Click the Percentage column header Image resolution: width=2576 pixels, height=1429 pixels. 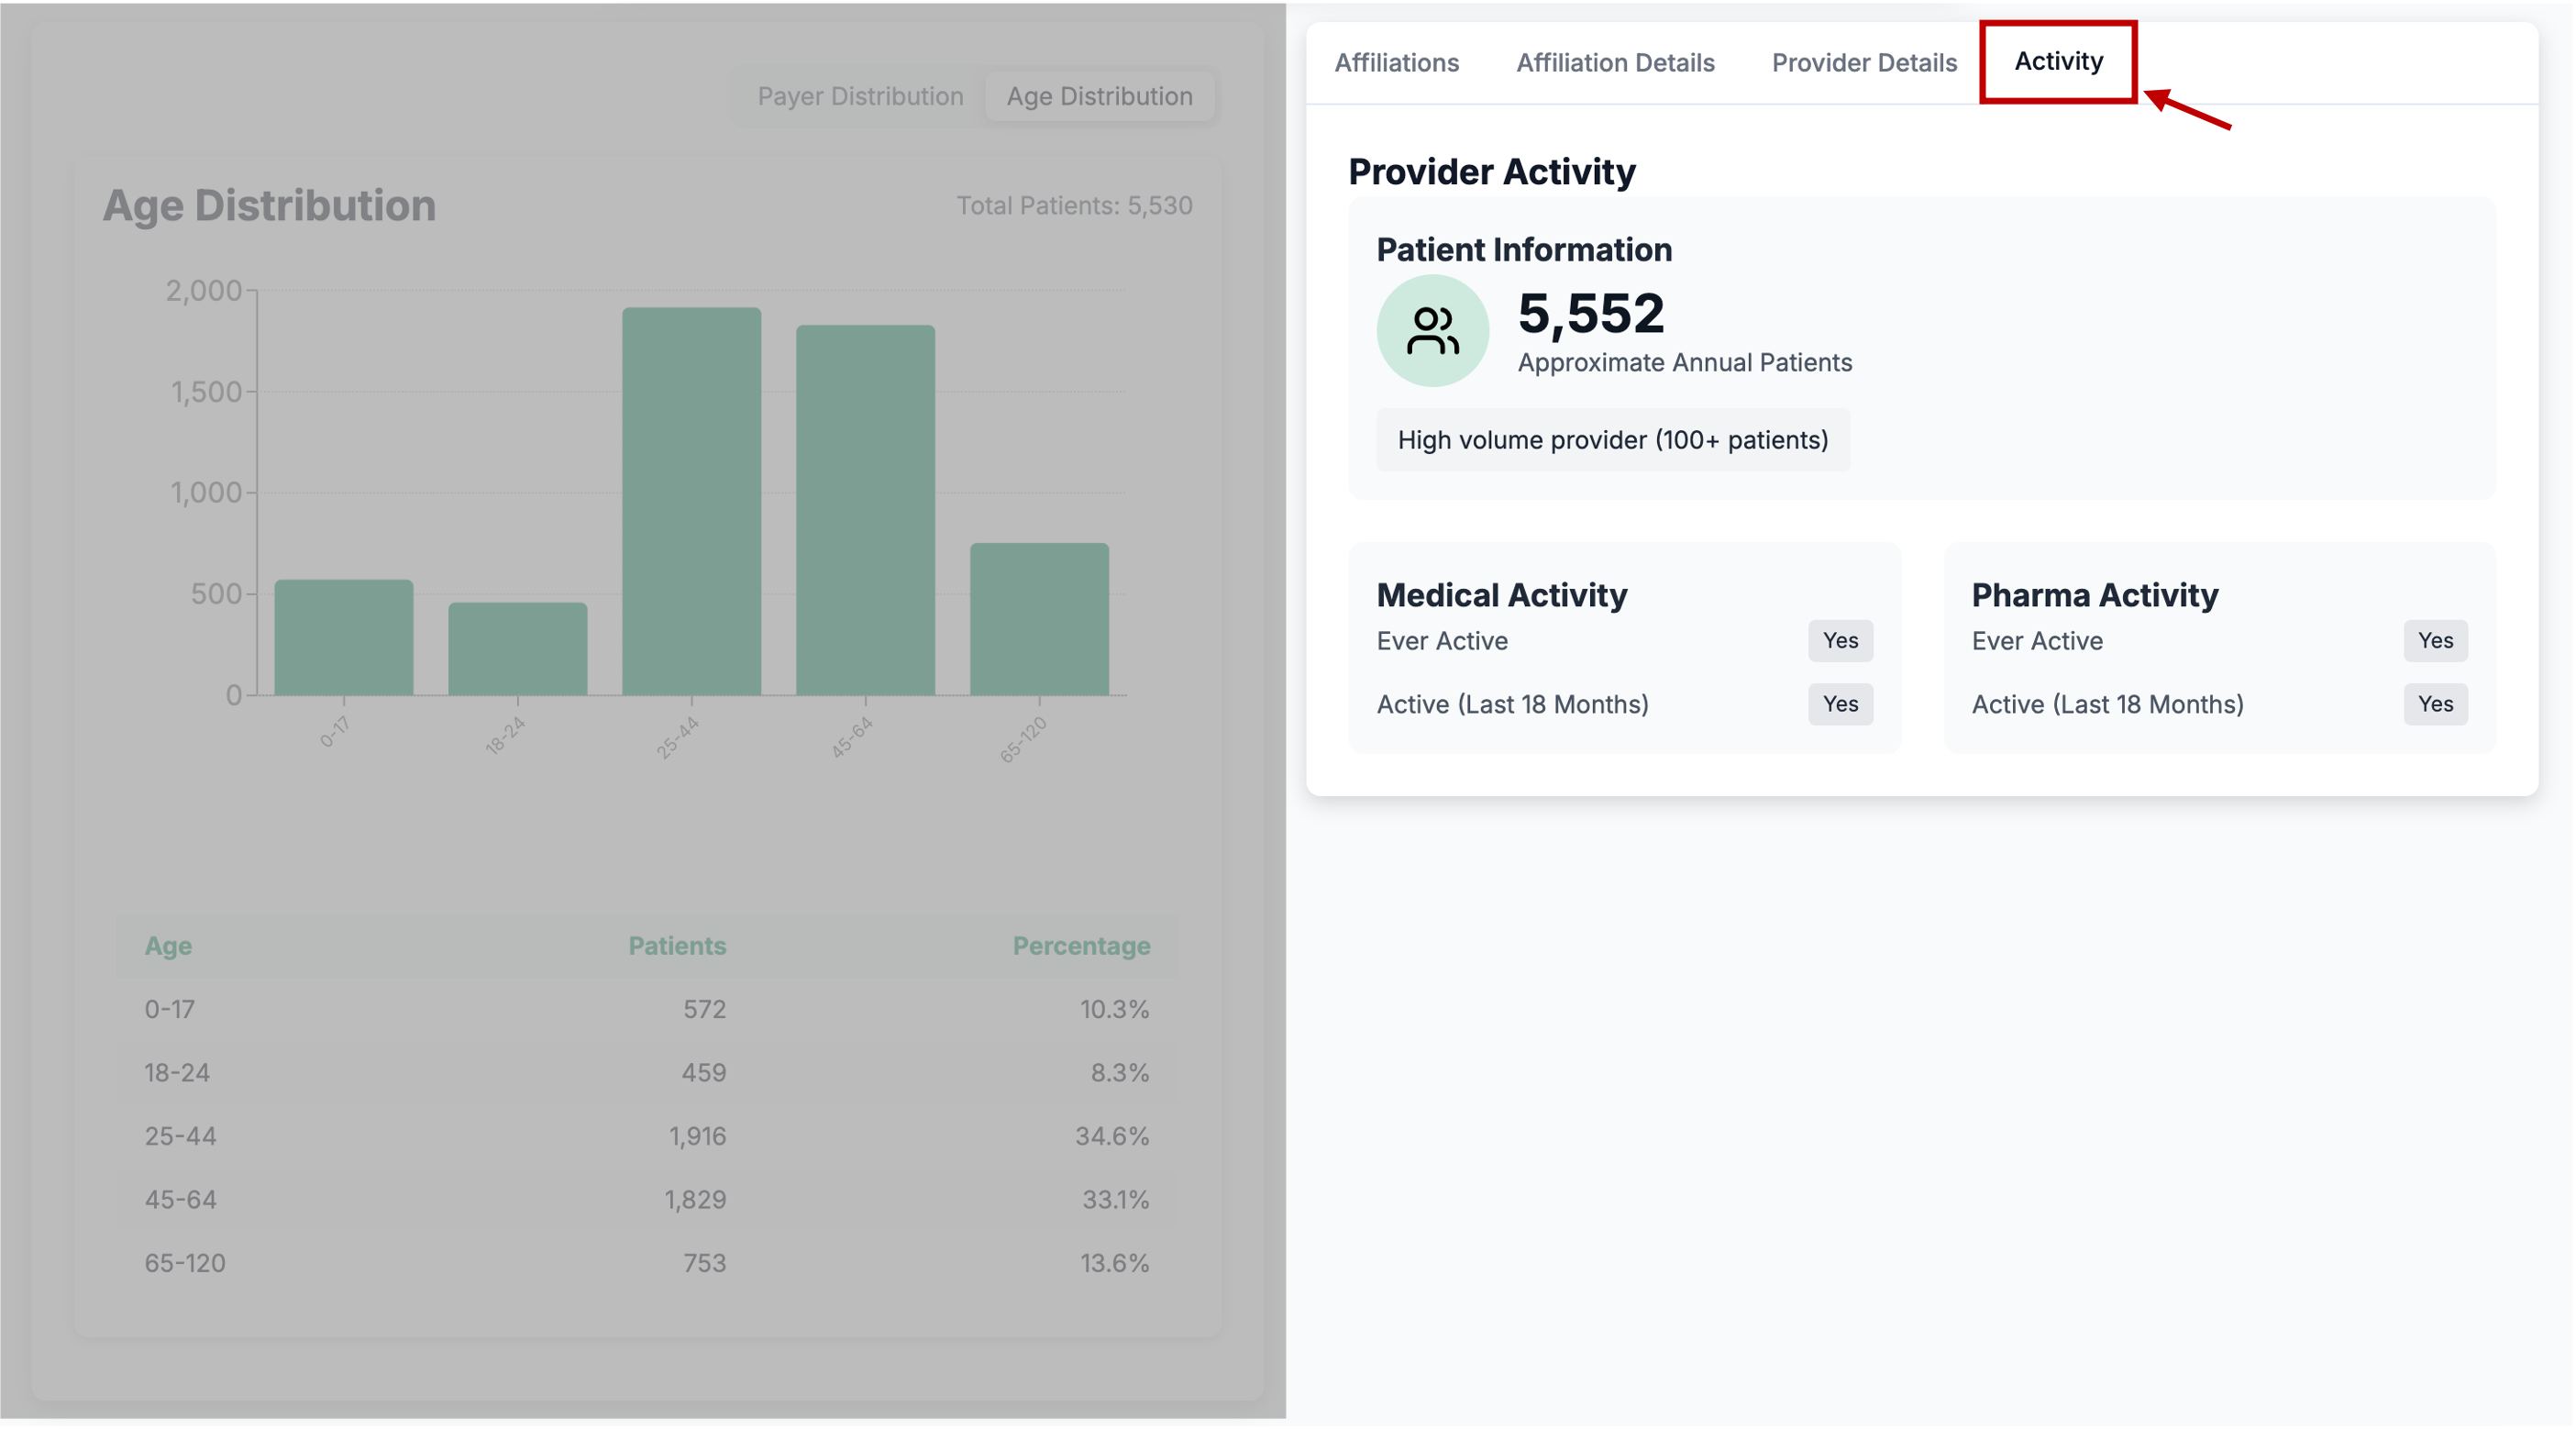[x=1081, y=946]
